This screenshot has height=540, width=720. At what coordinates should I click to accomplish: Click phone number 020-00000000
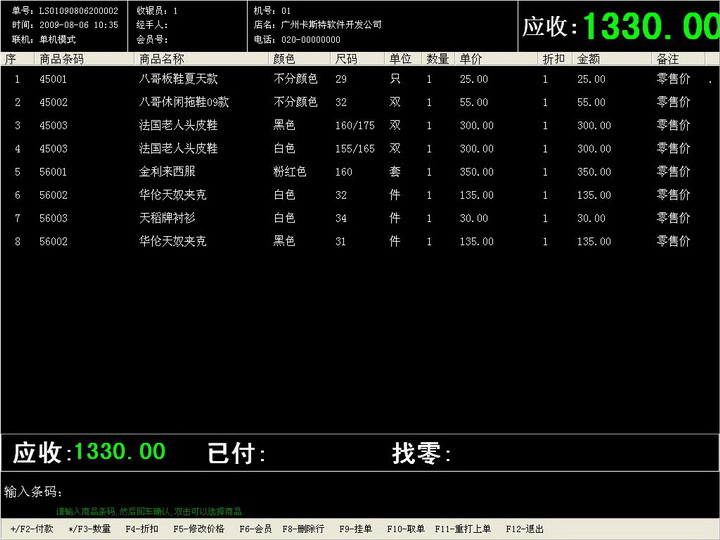[x=311, y=40]
